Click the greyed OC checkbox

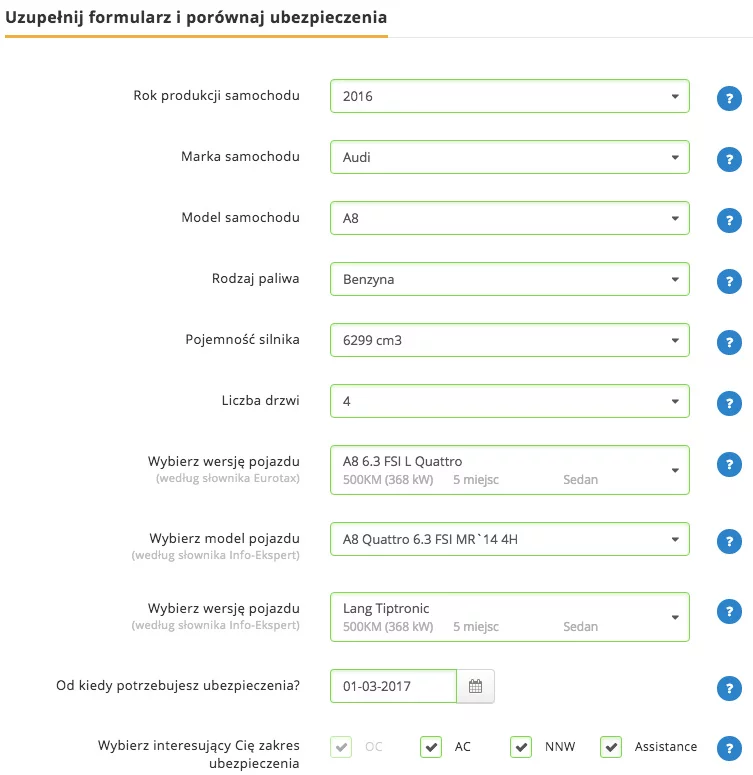341,747
